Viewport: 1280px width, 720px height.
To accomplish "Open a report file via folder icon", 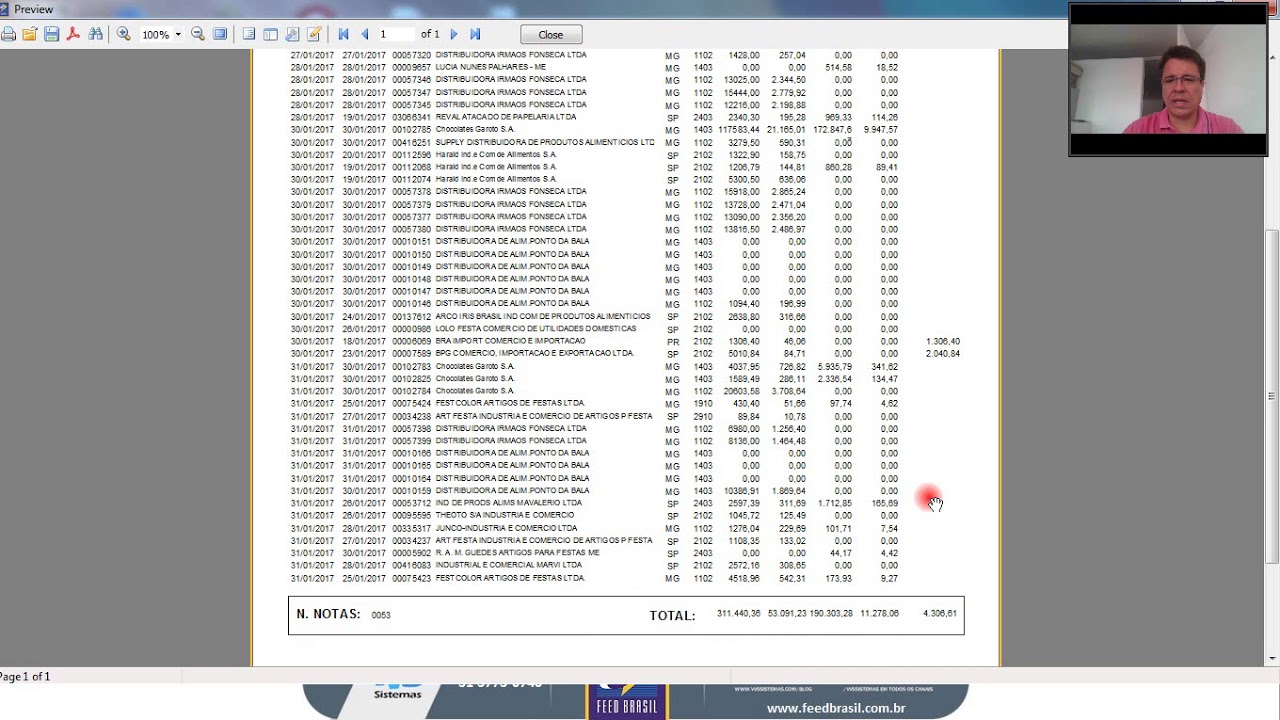I will tap(30, 34).
